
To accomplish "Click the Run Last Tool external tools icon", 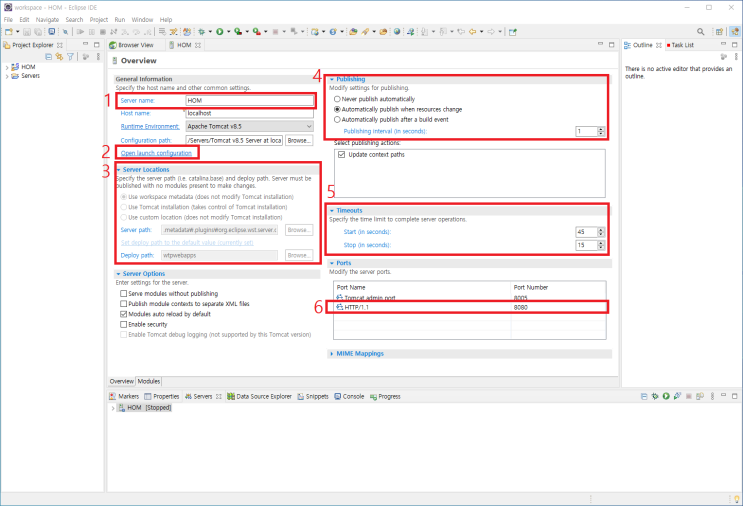I will pyautogui.click(x=256, y=32).
